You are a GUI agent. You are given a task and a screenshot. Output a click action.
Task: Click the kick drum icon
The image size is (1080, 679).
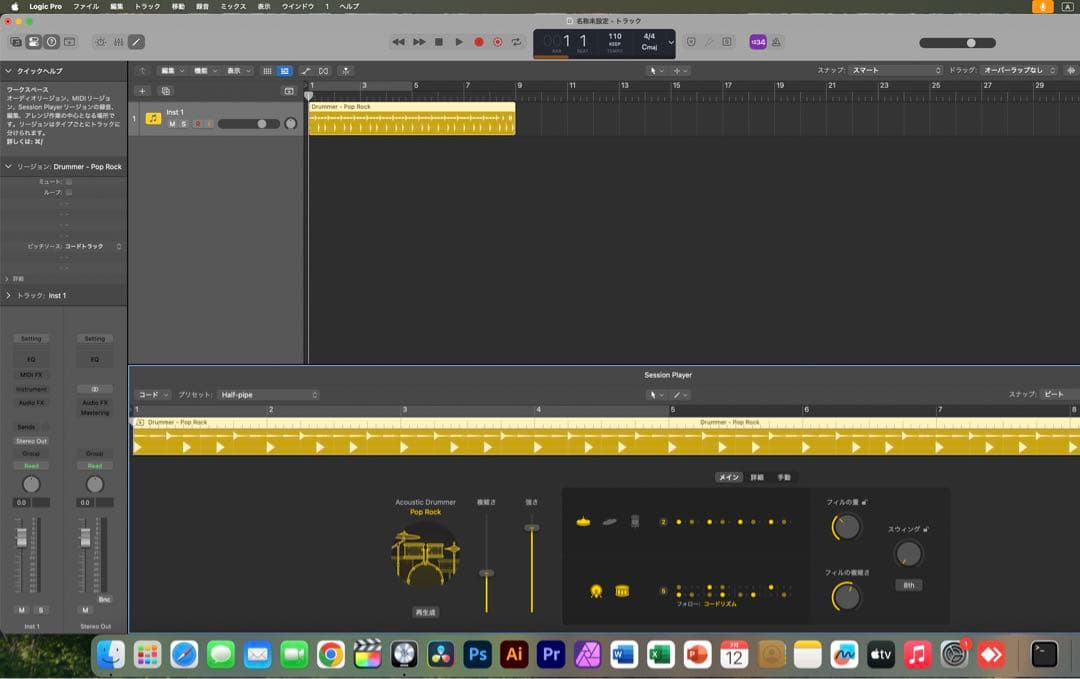tap(597, 591)
